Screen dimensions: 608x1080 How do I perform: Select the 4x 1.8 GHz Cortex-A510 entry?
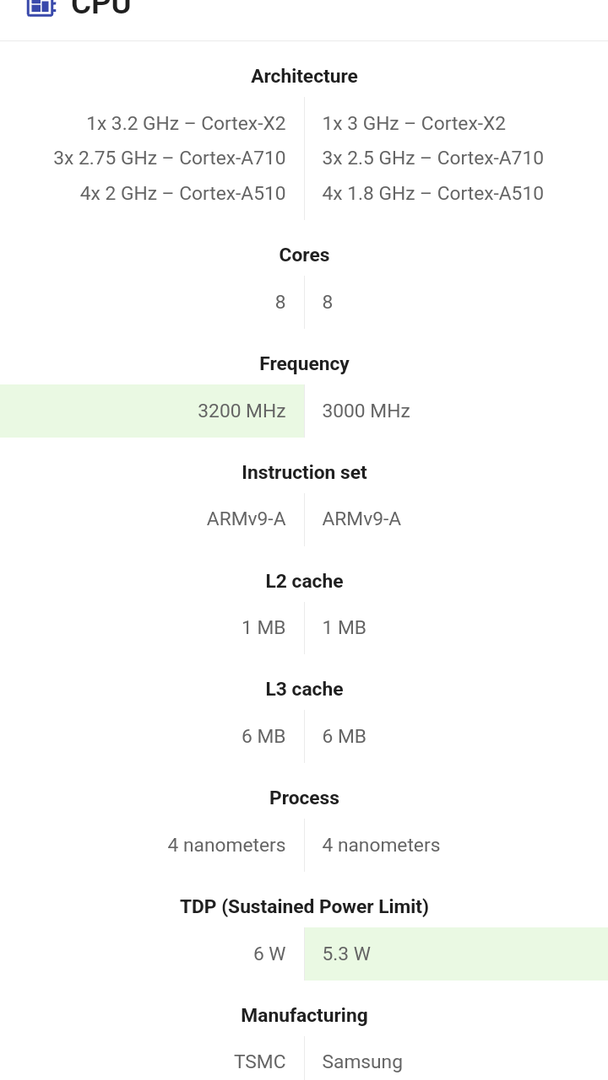433,193
